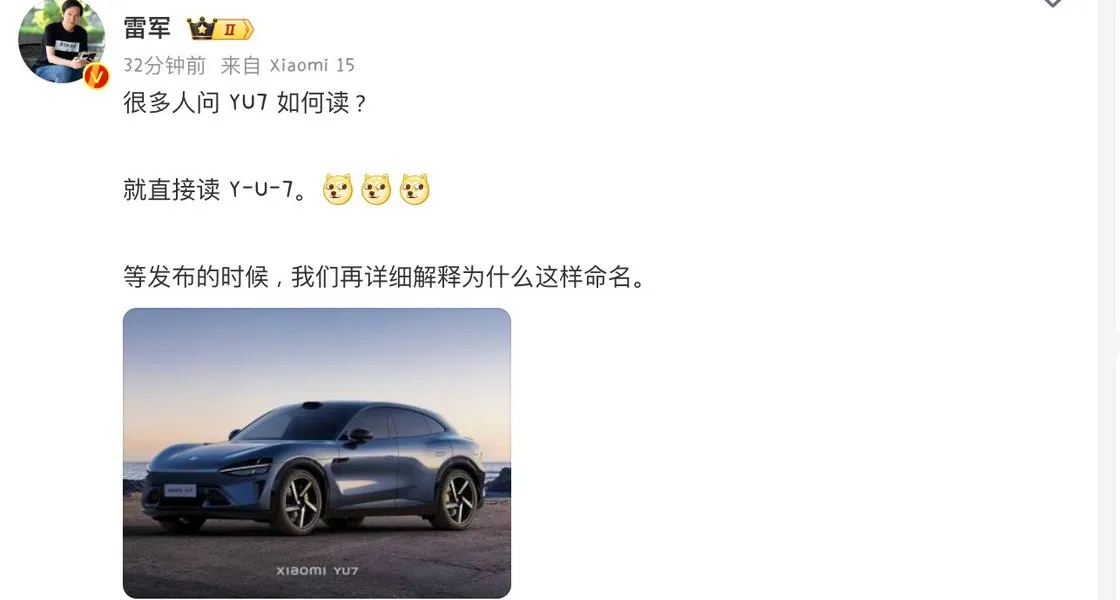The image size is (1120, 600).
Task: Click the first doge emoji
Action: [x=338, y=189]
